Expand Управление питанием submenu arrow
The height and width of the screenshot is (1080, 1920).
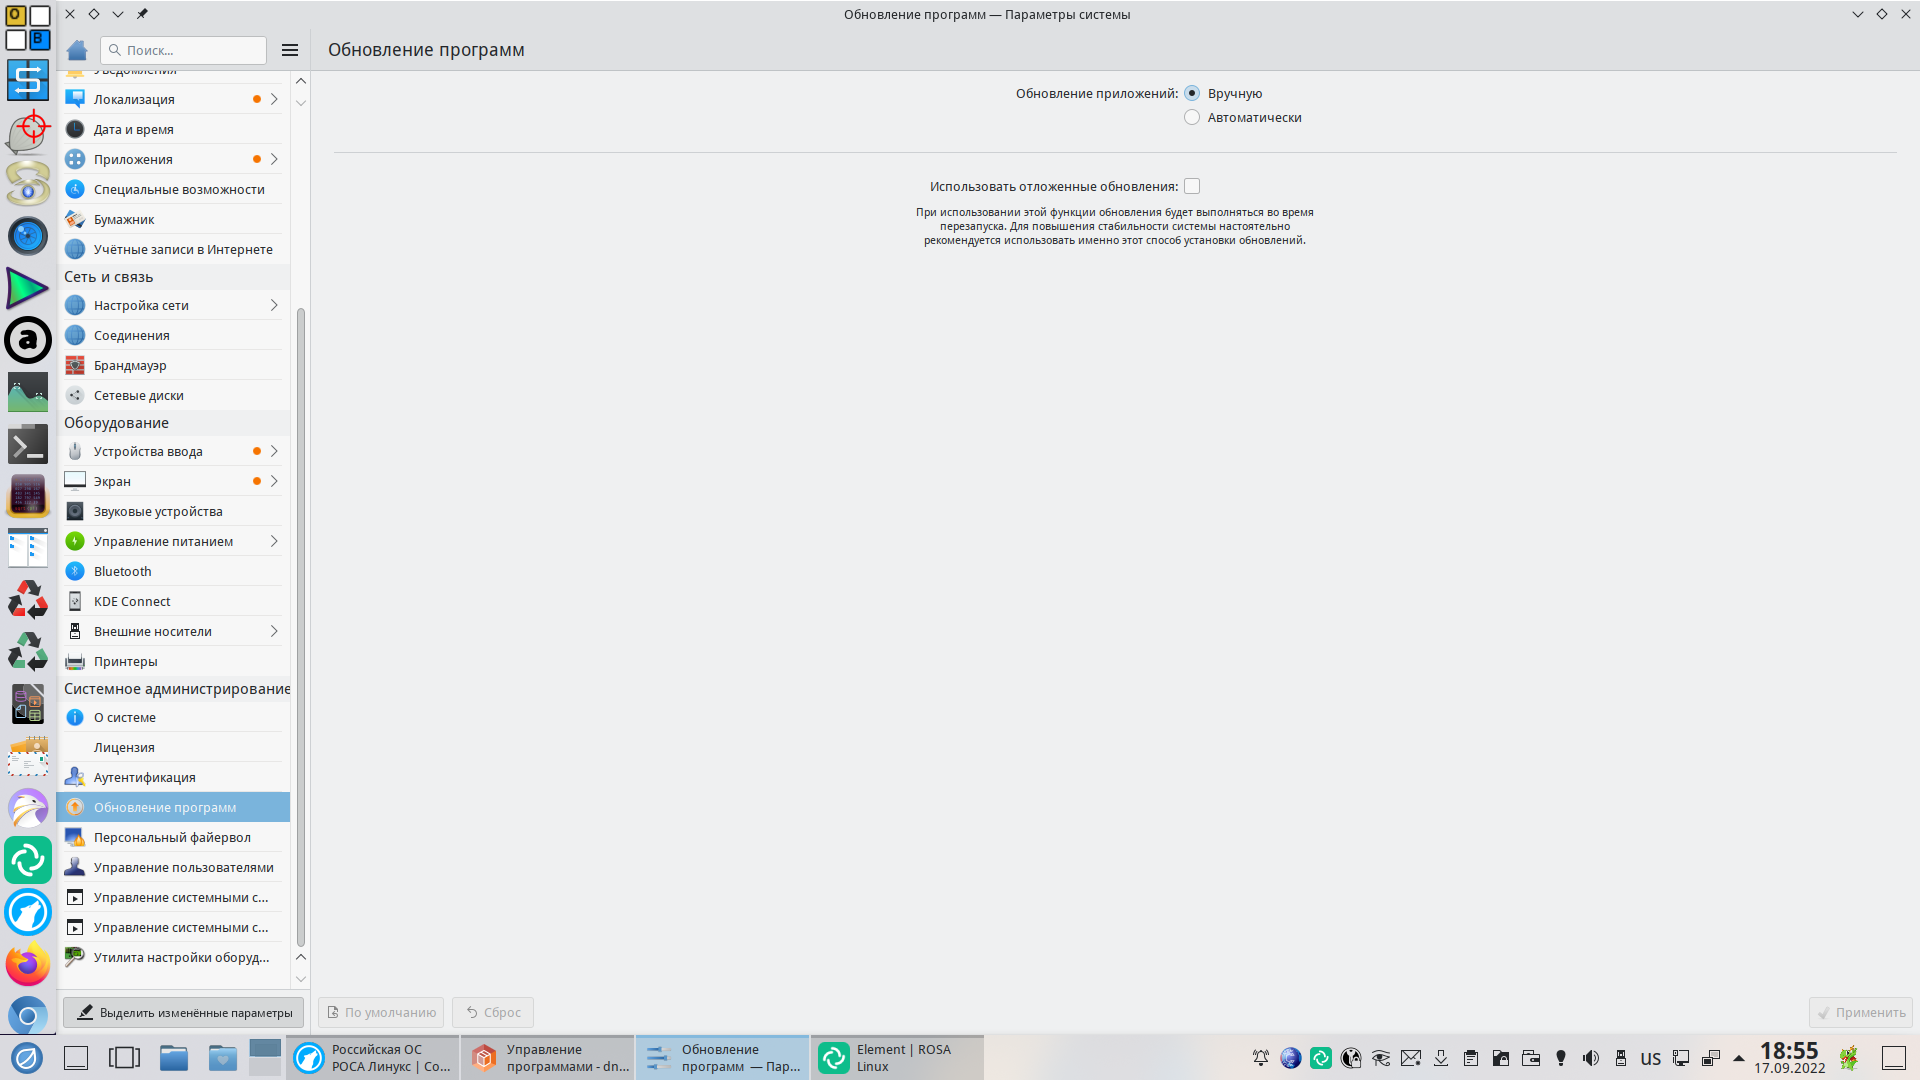pos(274,541)
